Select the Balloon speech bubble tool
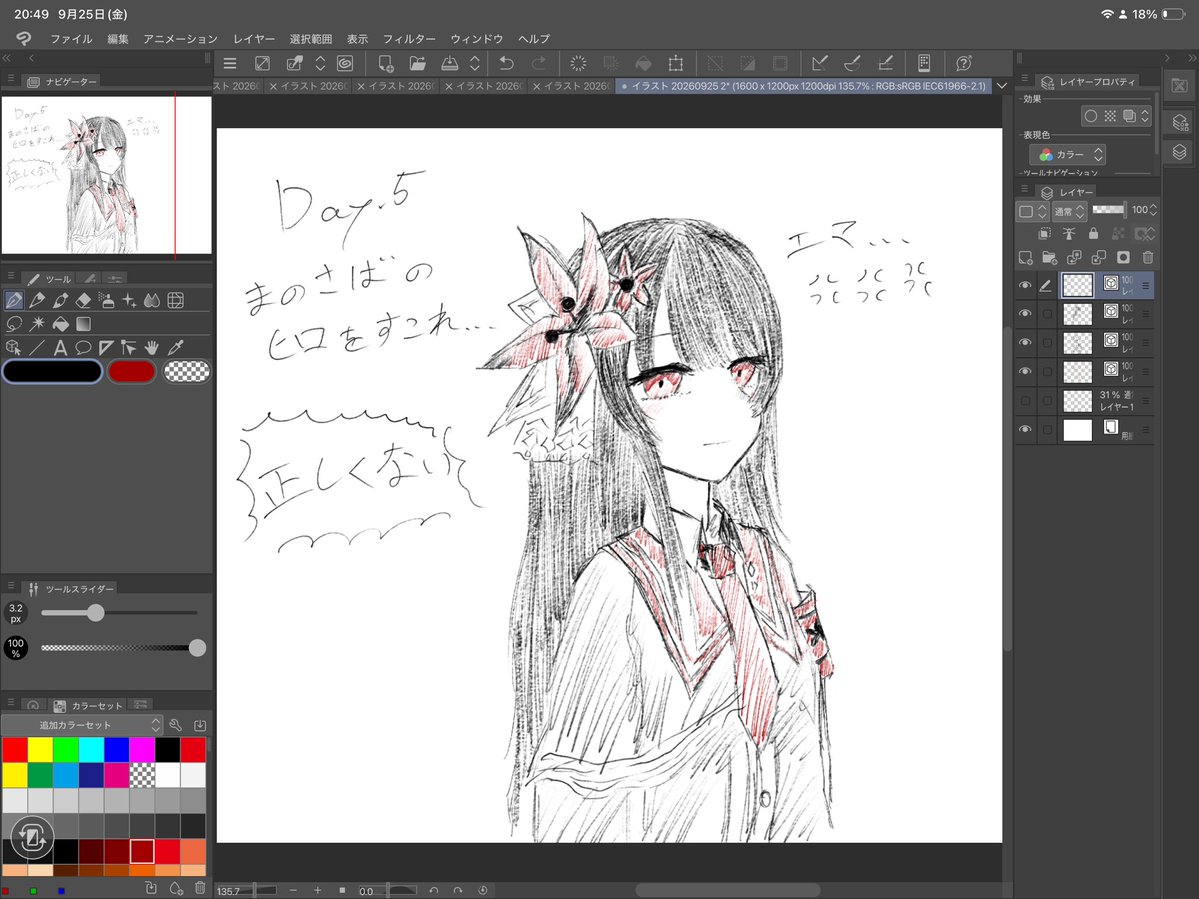Screen dimensions: 1199x899 pos(83,348)
